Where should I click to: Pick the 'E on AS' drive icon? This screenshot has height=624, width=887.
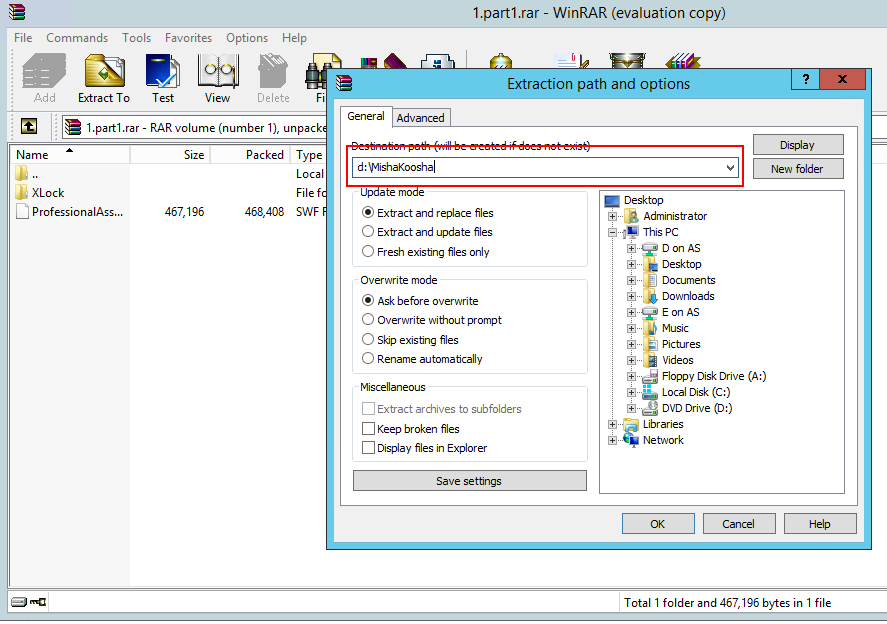tap(650, 312)
